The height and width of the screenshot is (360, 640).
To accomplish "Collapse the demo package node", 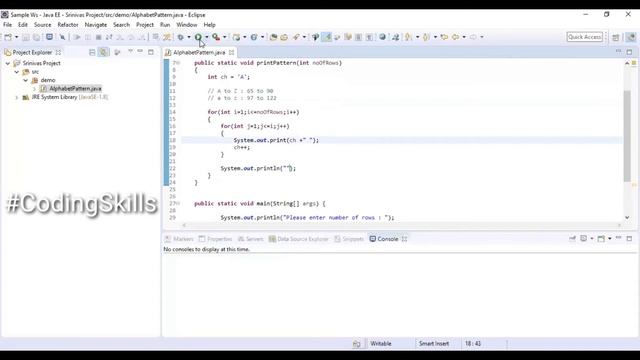I will point(26,80).
